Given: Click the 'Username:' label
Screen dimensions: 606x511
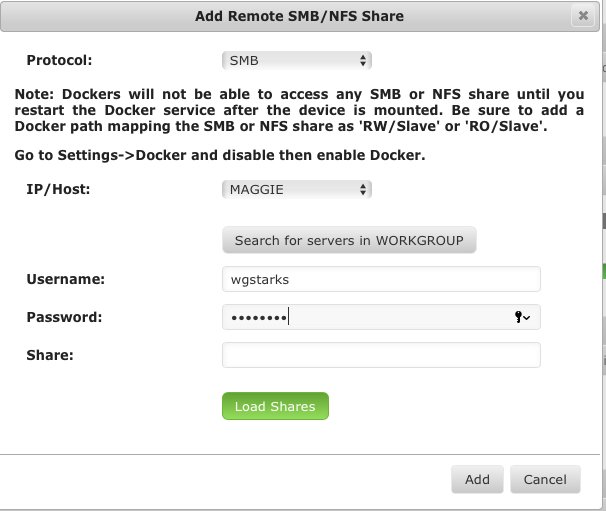Looking at the screenshot, I should [x=65, y=279].
